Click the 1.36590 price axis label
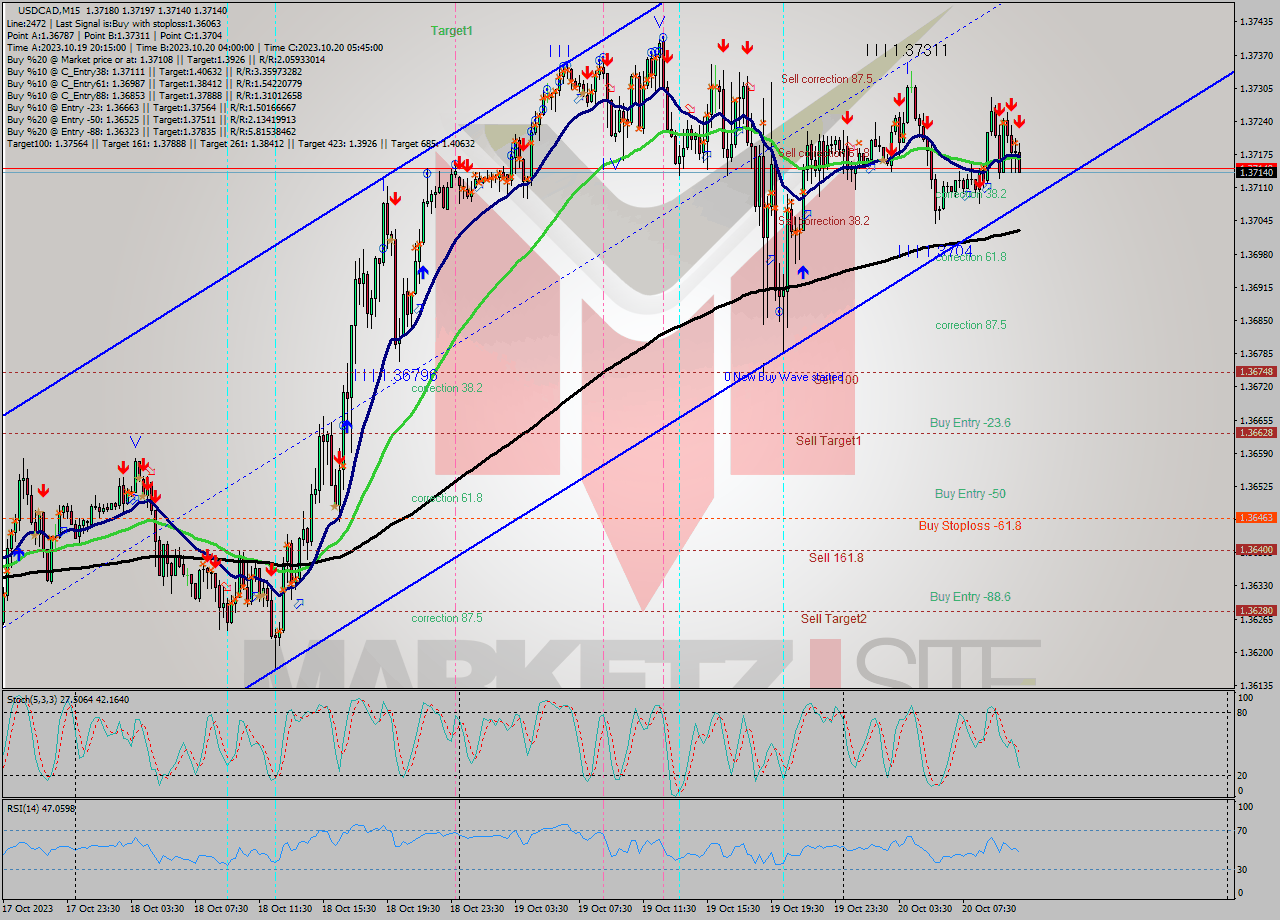 1256,453
